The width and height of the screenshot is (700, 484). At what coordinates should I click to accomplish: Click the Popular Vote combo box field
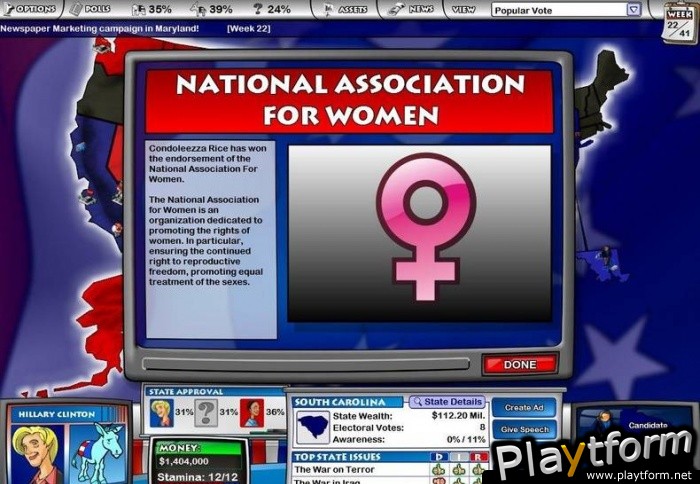click(x=566, y=10)
